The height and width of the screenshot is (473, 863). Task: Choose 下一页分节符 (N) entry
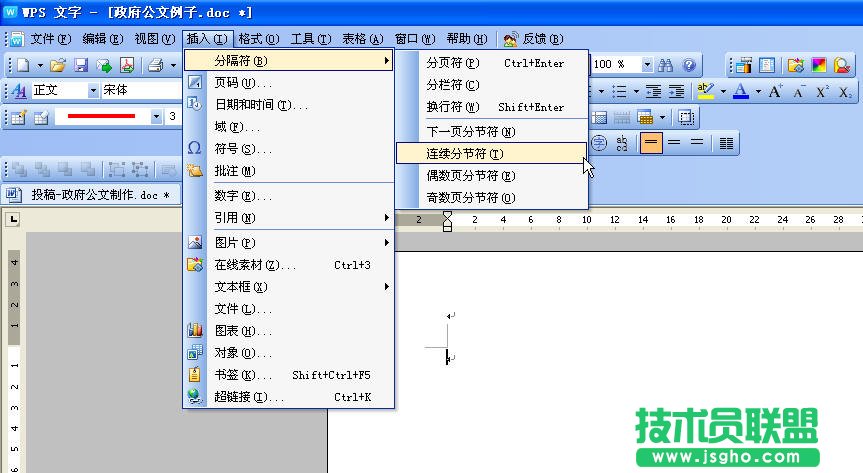[x=491, y=132]
